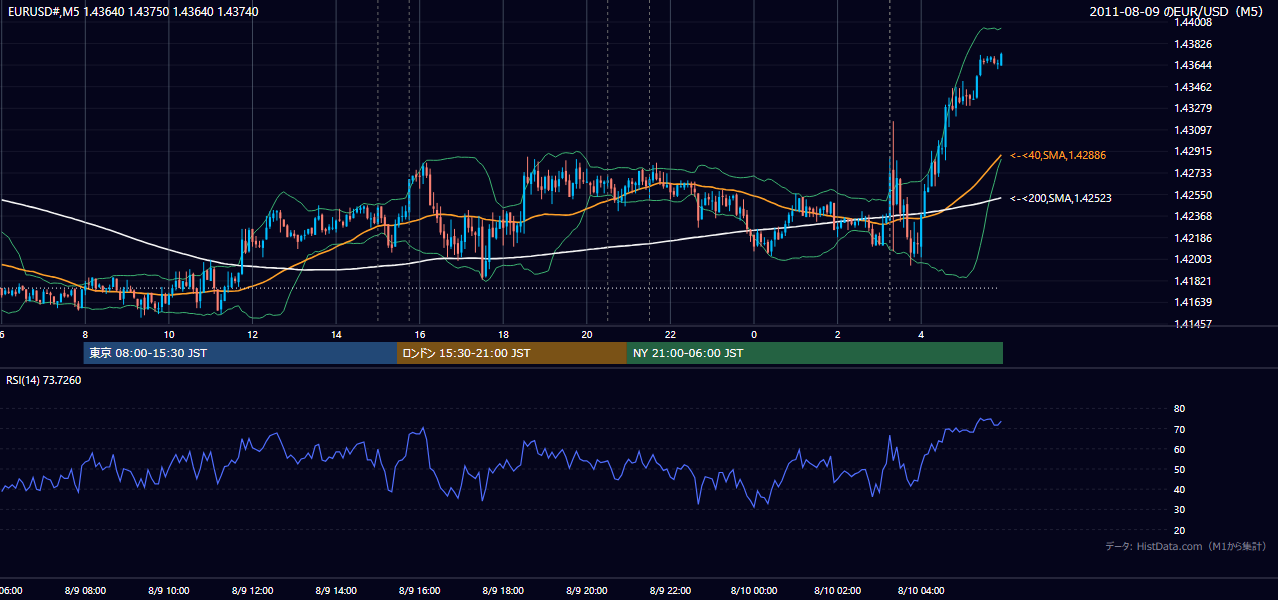Open the HistData.com data source note
Image resolution: width=1278 pixels, height=600 pixels.
click(1186, 546)
